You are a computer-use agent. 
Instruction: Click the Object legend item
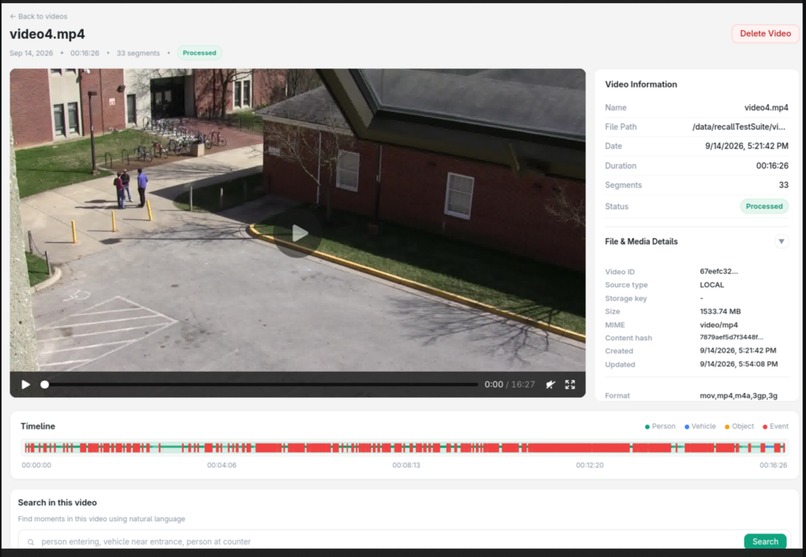[739, 426]
